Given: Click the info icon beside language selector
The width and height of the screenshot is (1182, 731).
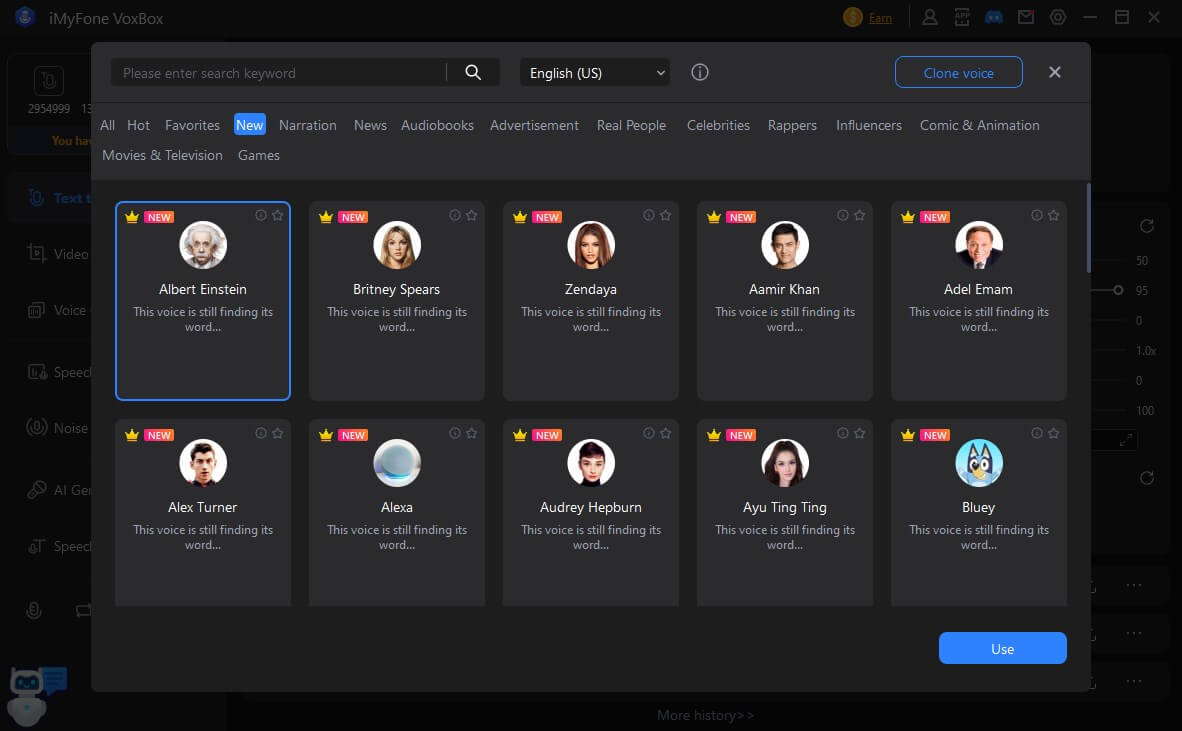Looking at the screenshot, I should [x=700, y=73].
